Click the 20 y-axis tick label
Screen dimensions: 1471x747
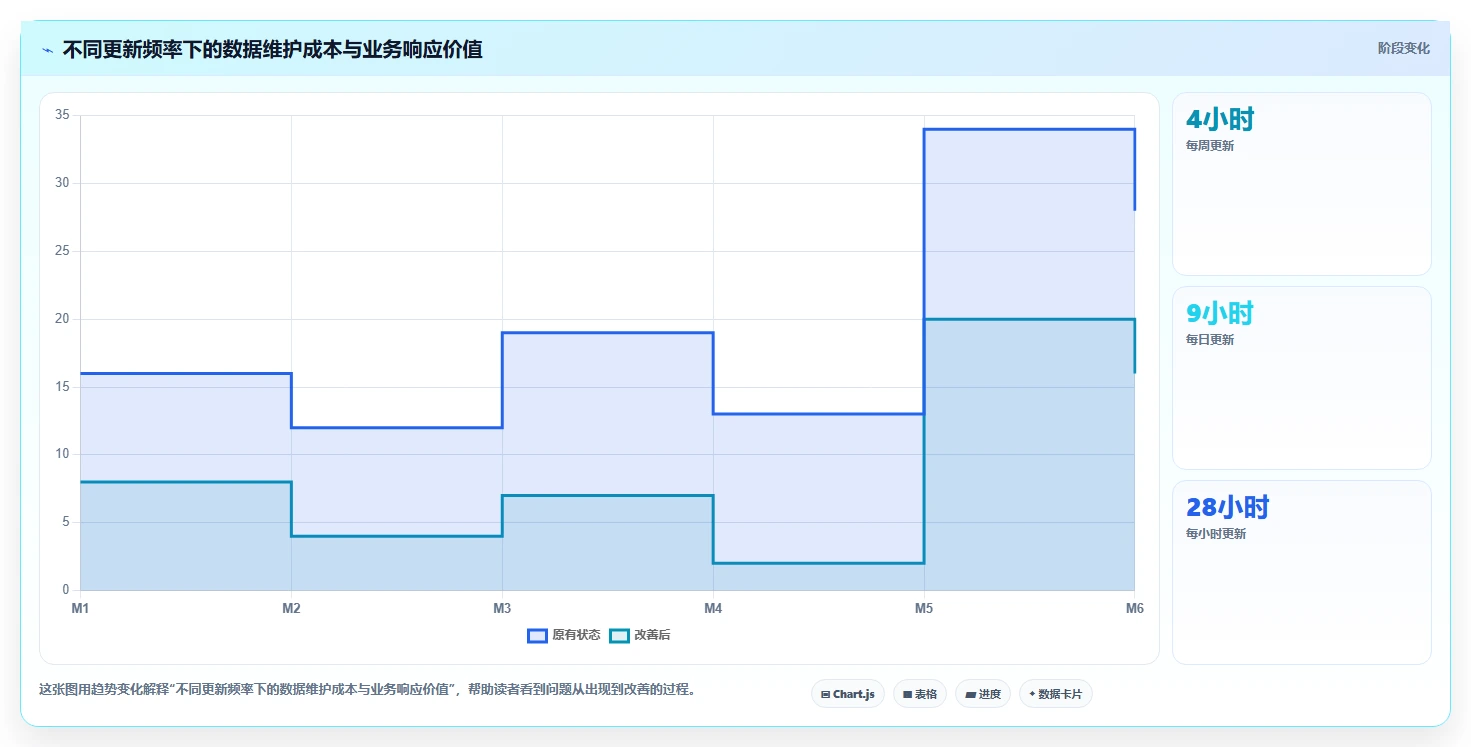[x=62, y=319]
